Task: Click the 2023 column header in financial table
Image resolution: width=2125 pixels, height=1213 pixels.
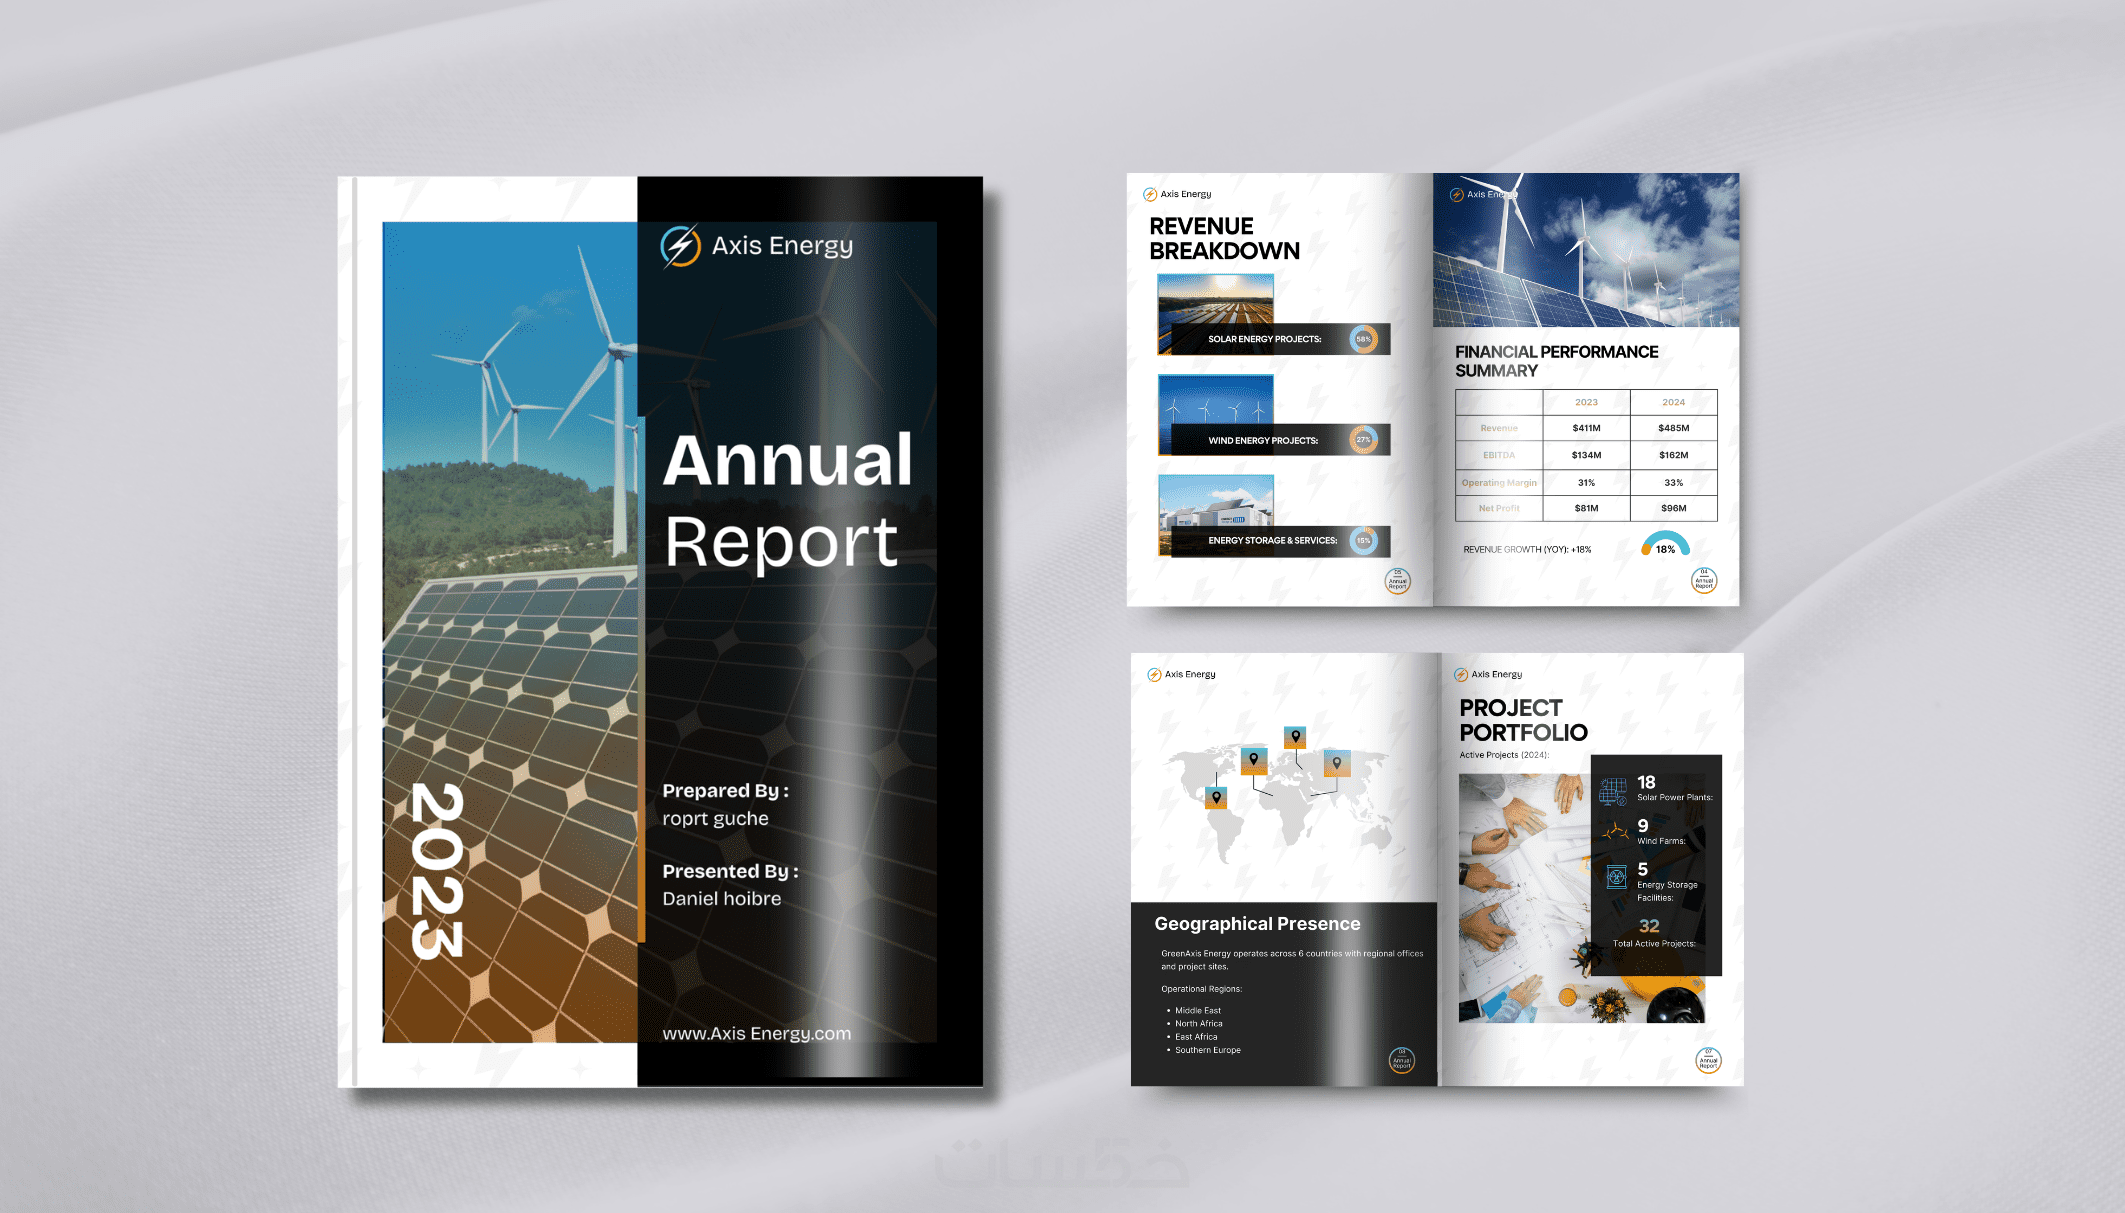Action: [x=1586, y=402]
